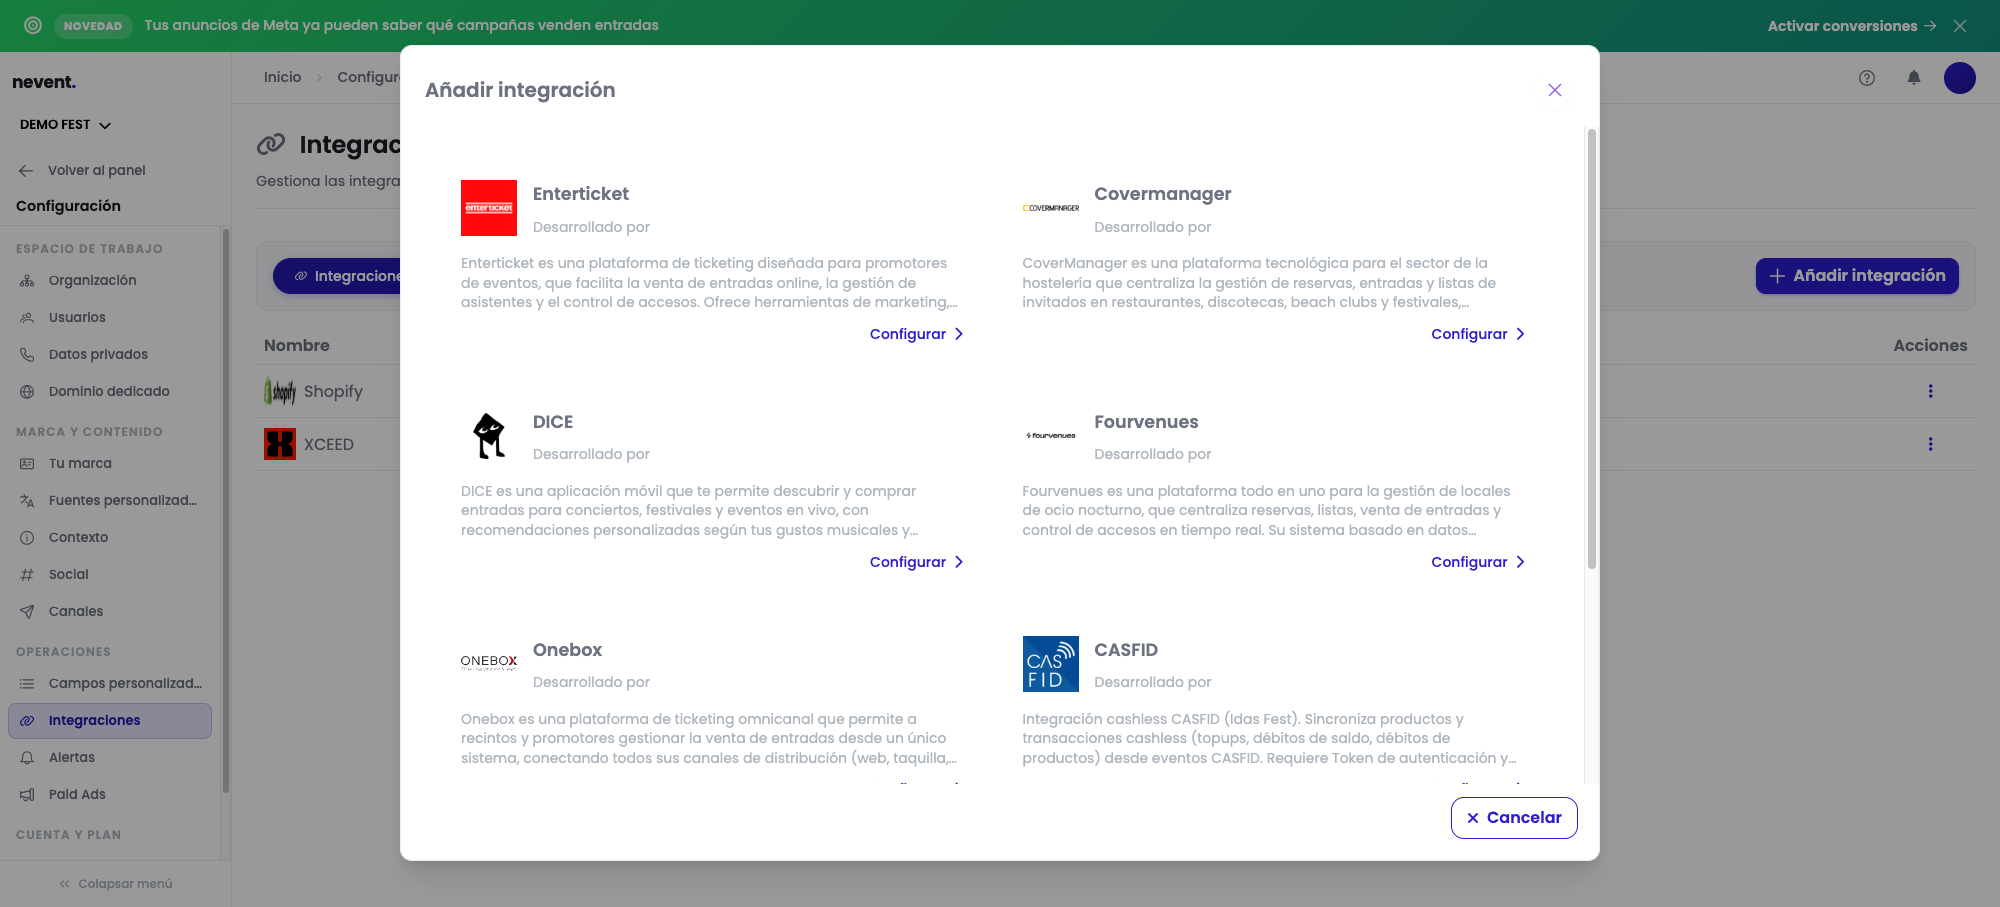This screenshot has height=907, width=2000.
Task: Open actions menu for the Shopify row
Action: click(1930, 391)
